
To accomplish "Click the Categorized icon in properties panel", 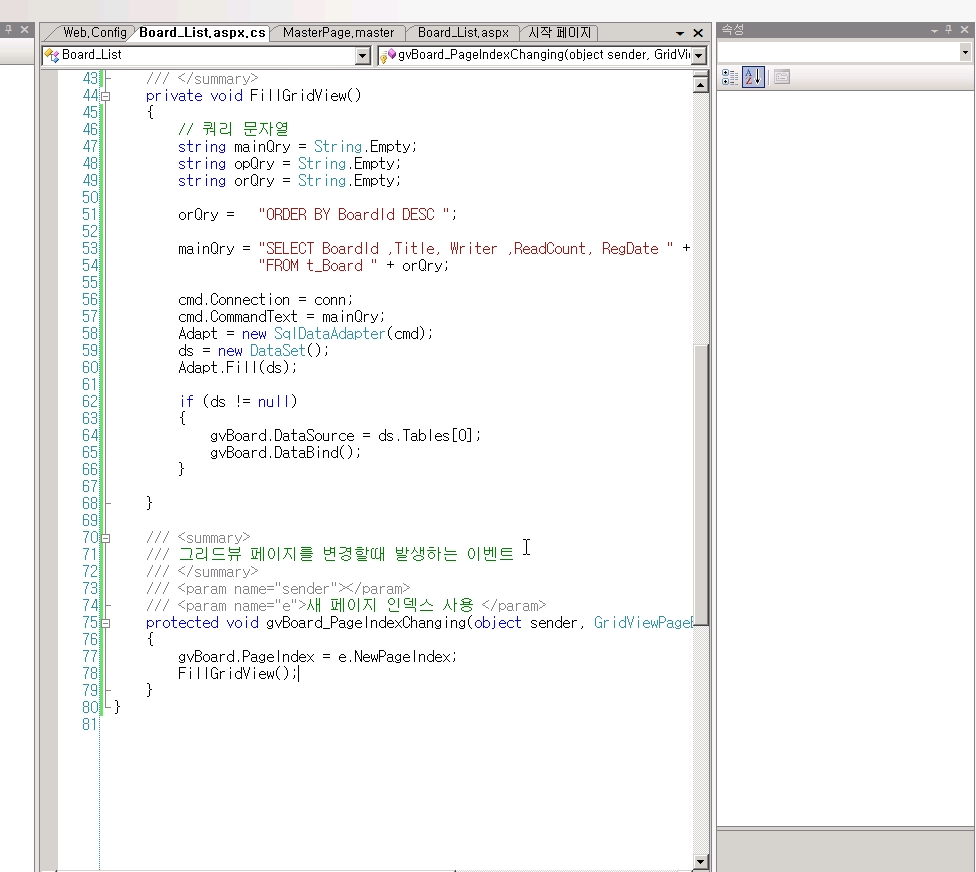I will click(x=730, y=77).
